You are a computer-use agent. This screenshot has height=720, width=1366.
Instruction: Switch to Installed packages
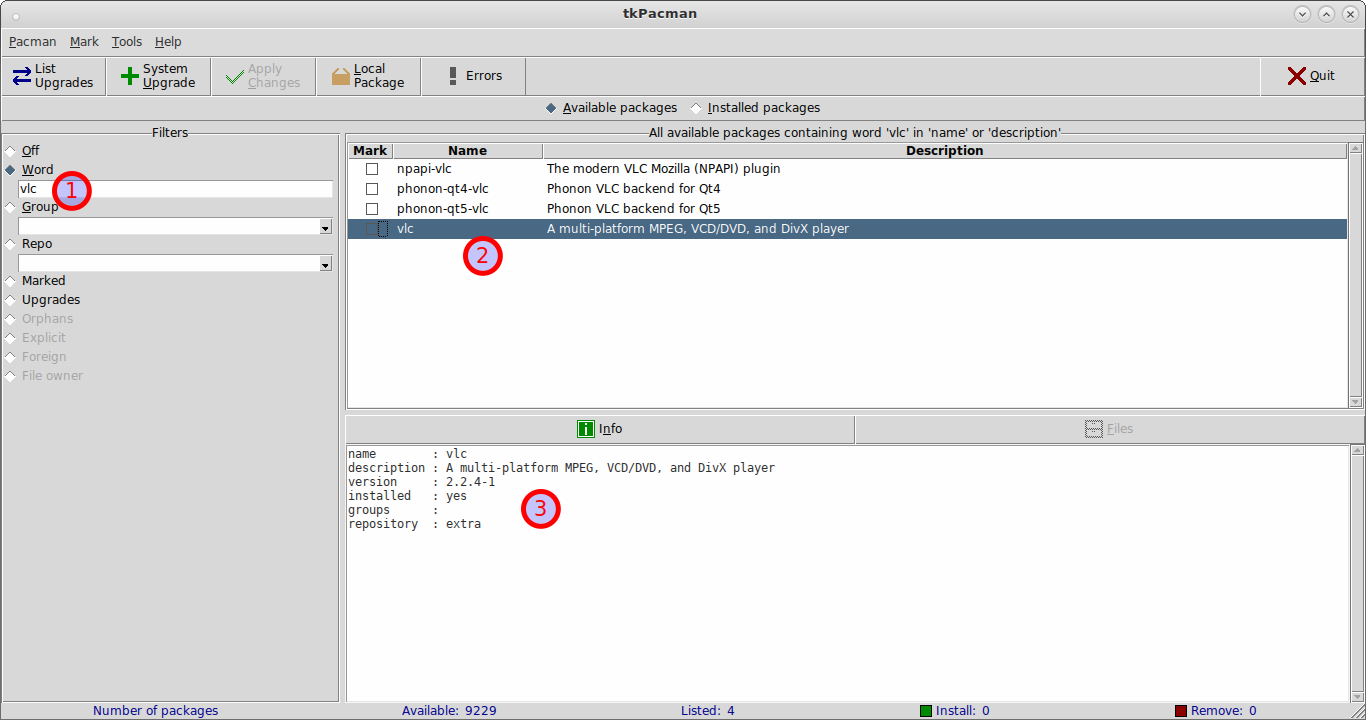pos(755,108)
